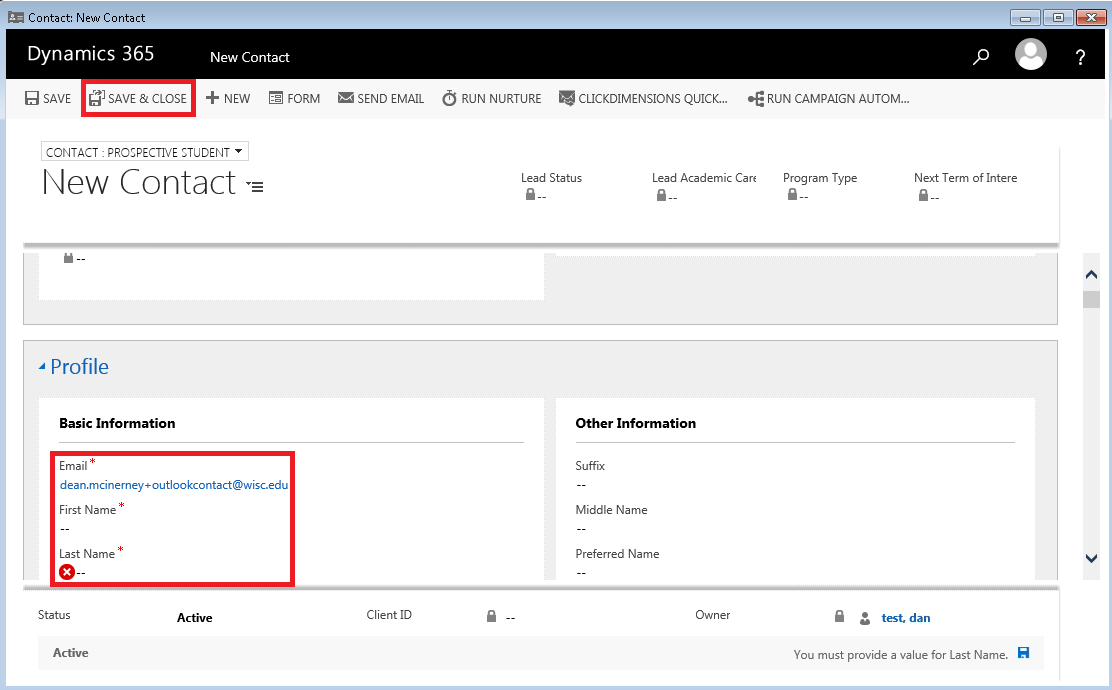
Task: Open the Form toolbar option
Action: point(295,99)
